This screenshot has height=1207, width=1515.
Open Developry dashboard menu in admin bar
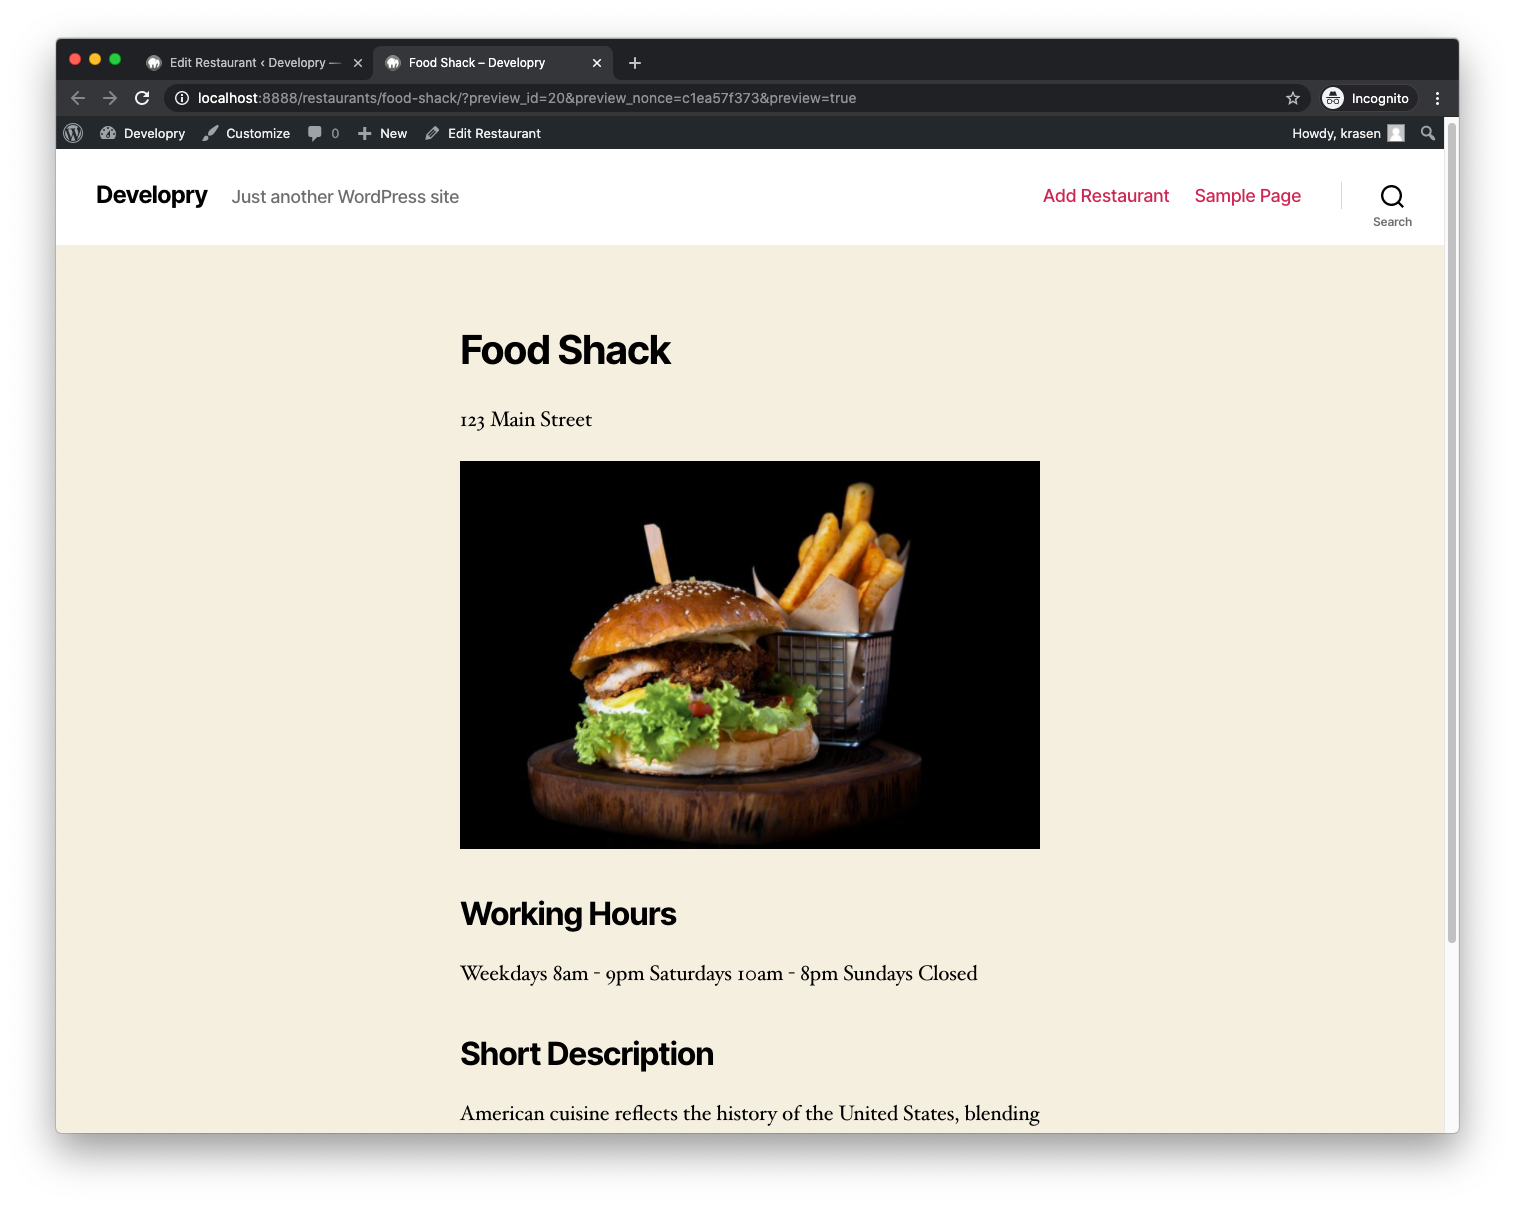(x=143, y=133)
